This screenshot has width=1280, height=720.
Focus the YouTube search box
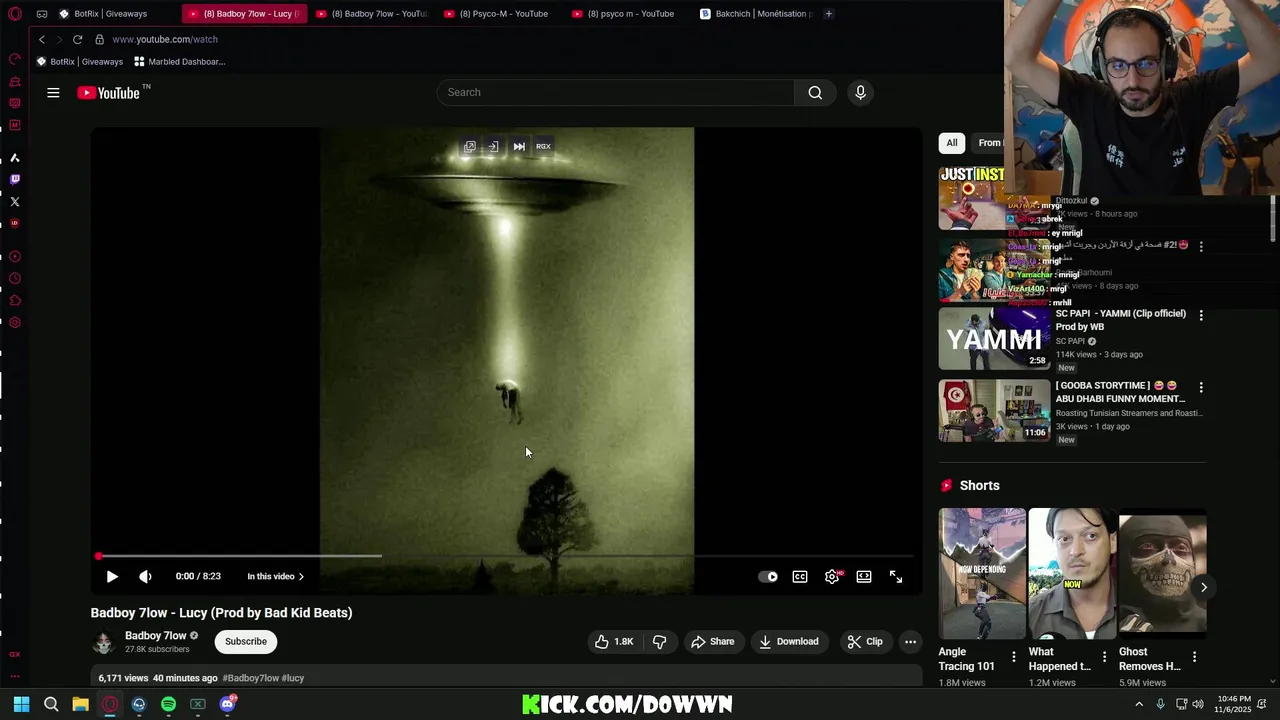tap(615, 92)
